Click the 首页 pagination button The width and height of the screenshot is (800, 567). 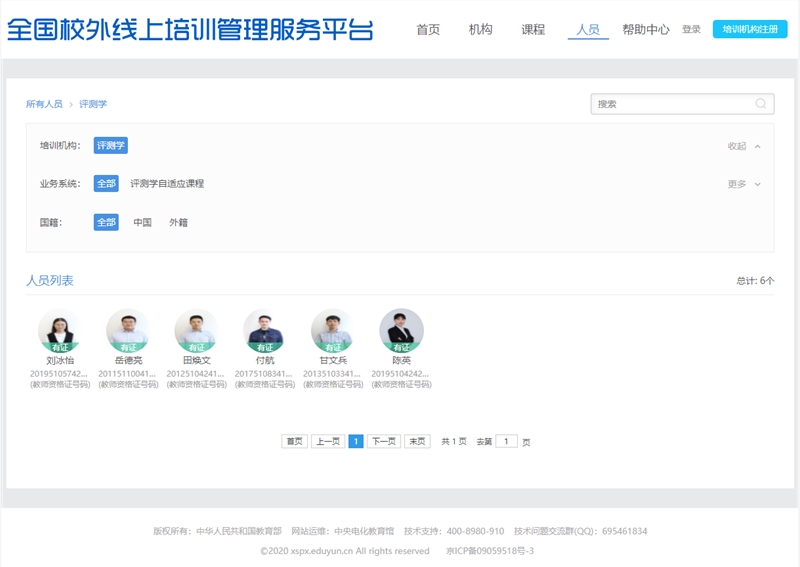[294, 441]
